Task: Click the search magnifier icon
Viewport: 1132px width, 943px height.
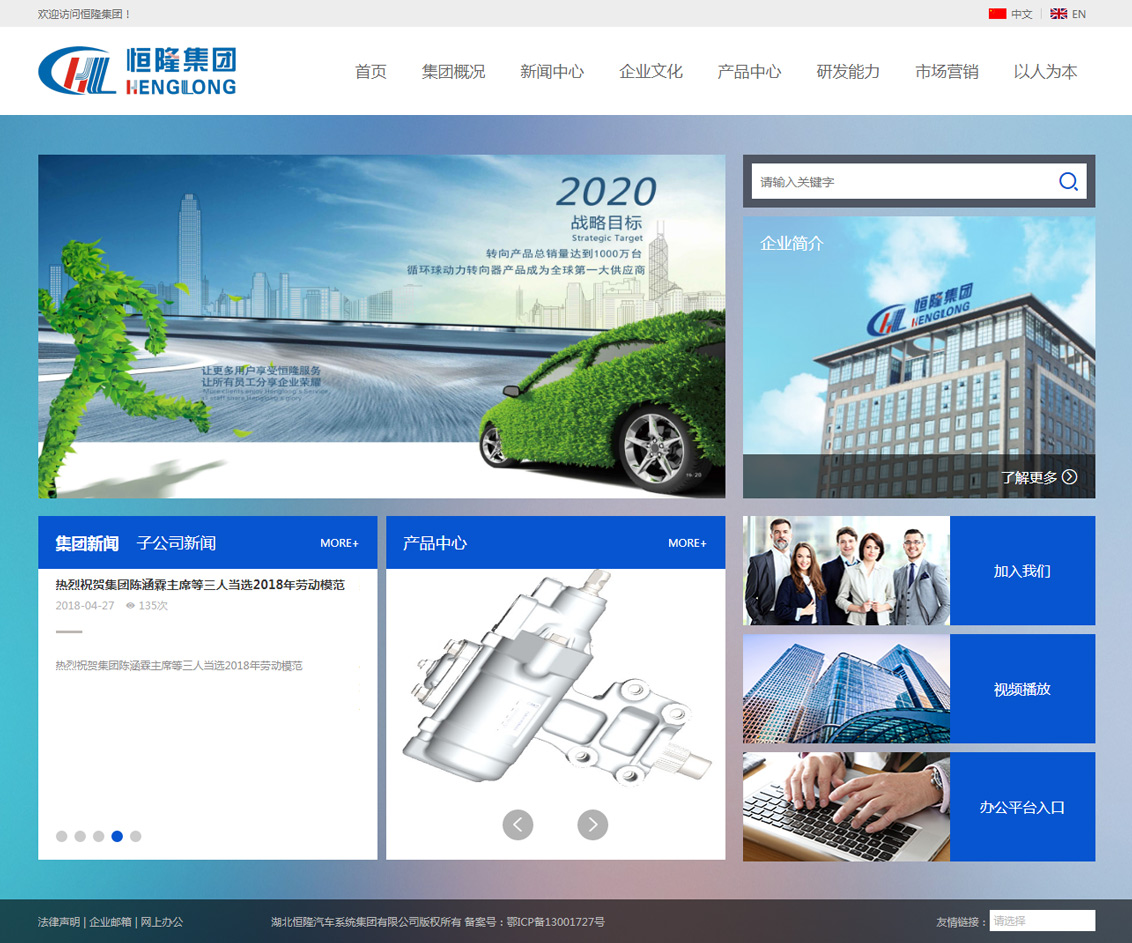Action: pyautogui.click(x=1068, y=181)
